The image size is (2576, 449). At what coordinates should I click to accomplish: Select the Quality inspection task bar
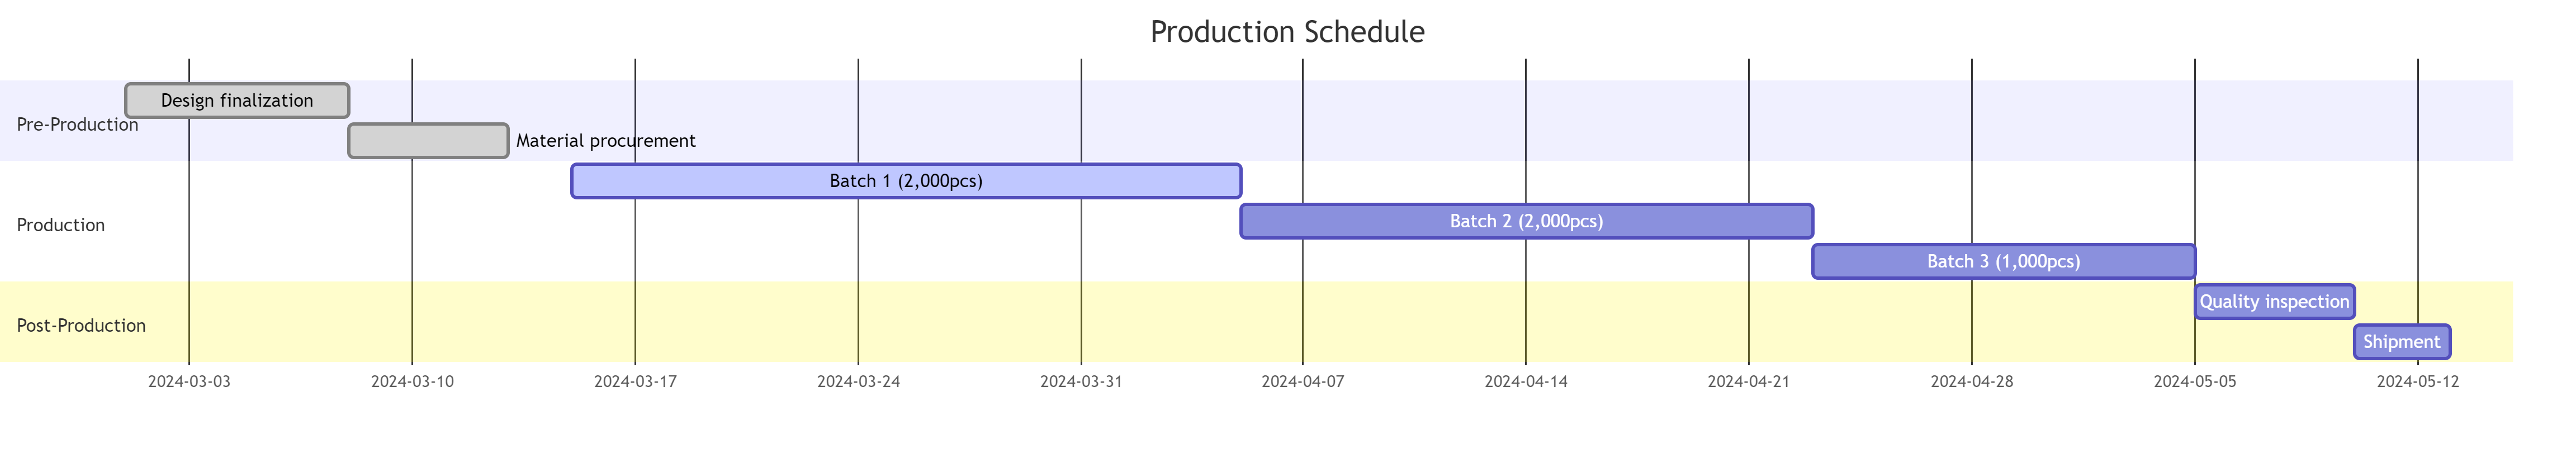[2274, 302]
